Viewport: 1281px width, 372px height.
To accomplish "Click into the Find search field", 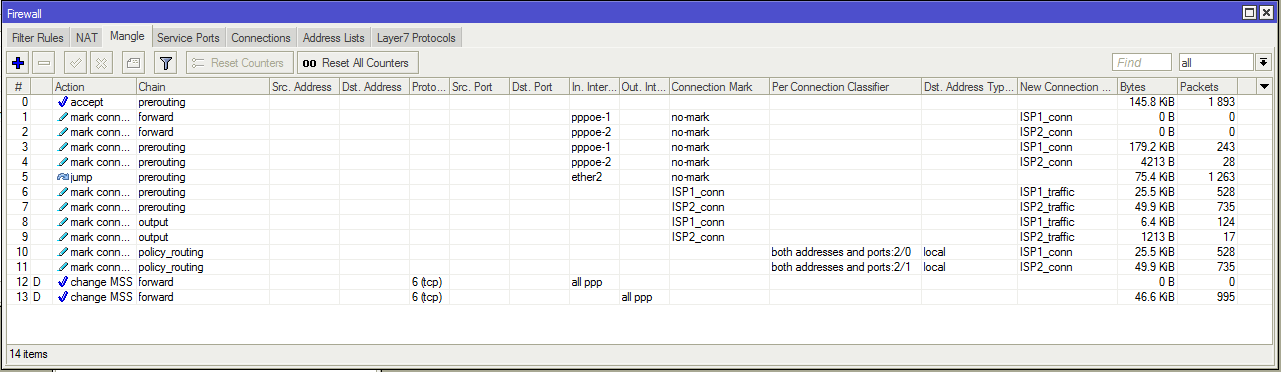I will [1142, 62].
